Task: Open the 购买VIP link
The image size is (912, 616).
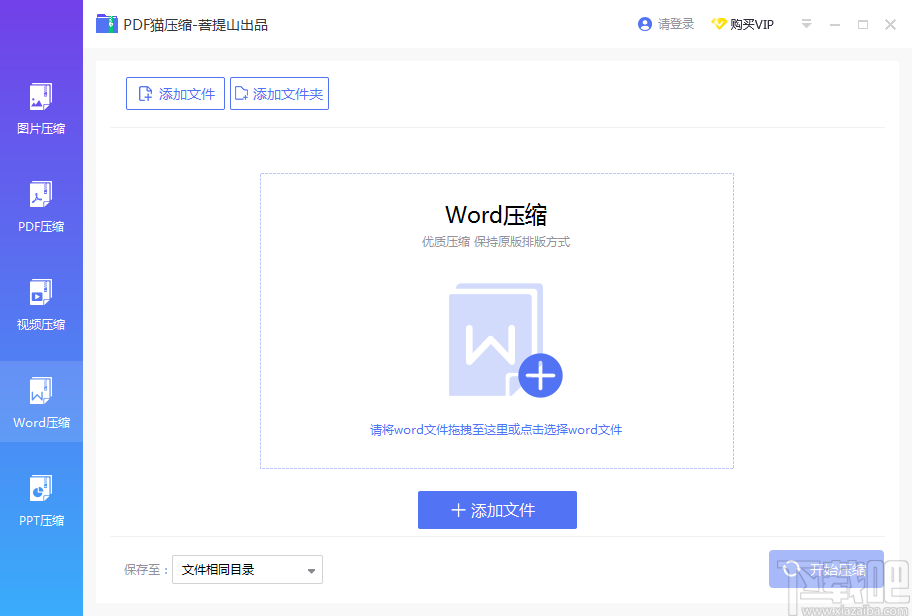Action: coord(750,23)
